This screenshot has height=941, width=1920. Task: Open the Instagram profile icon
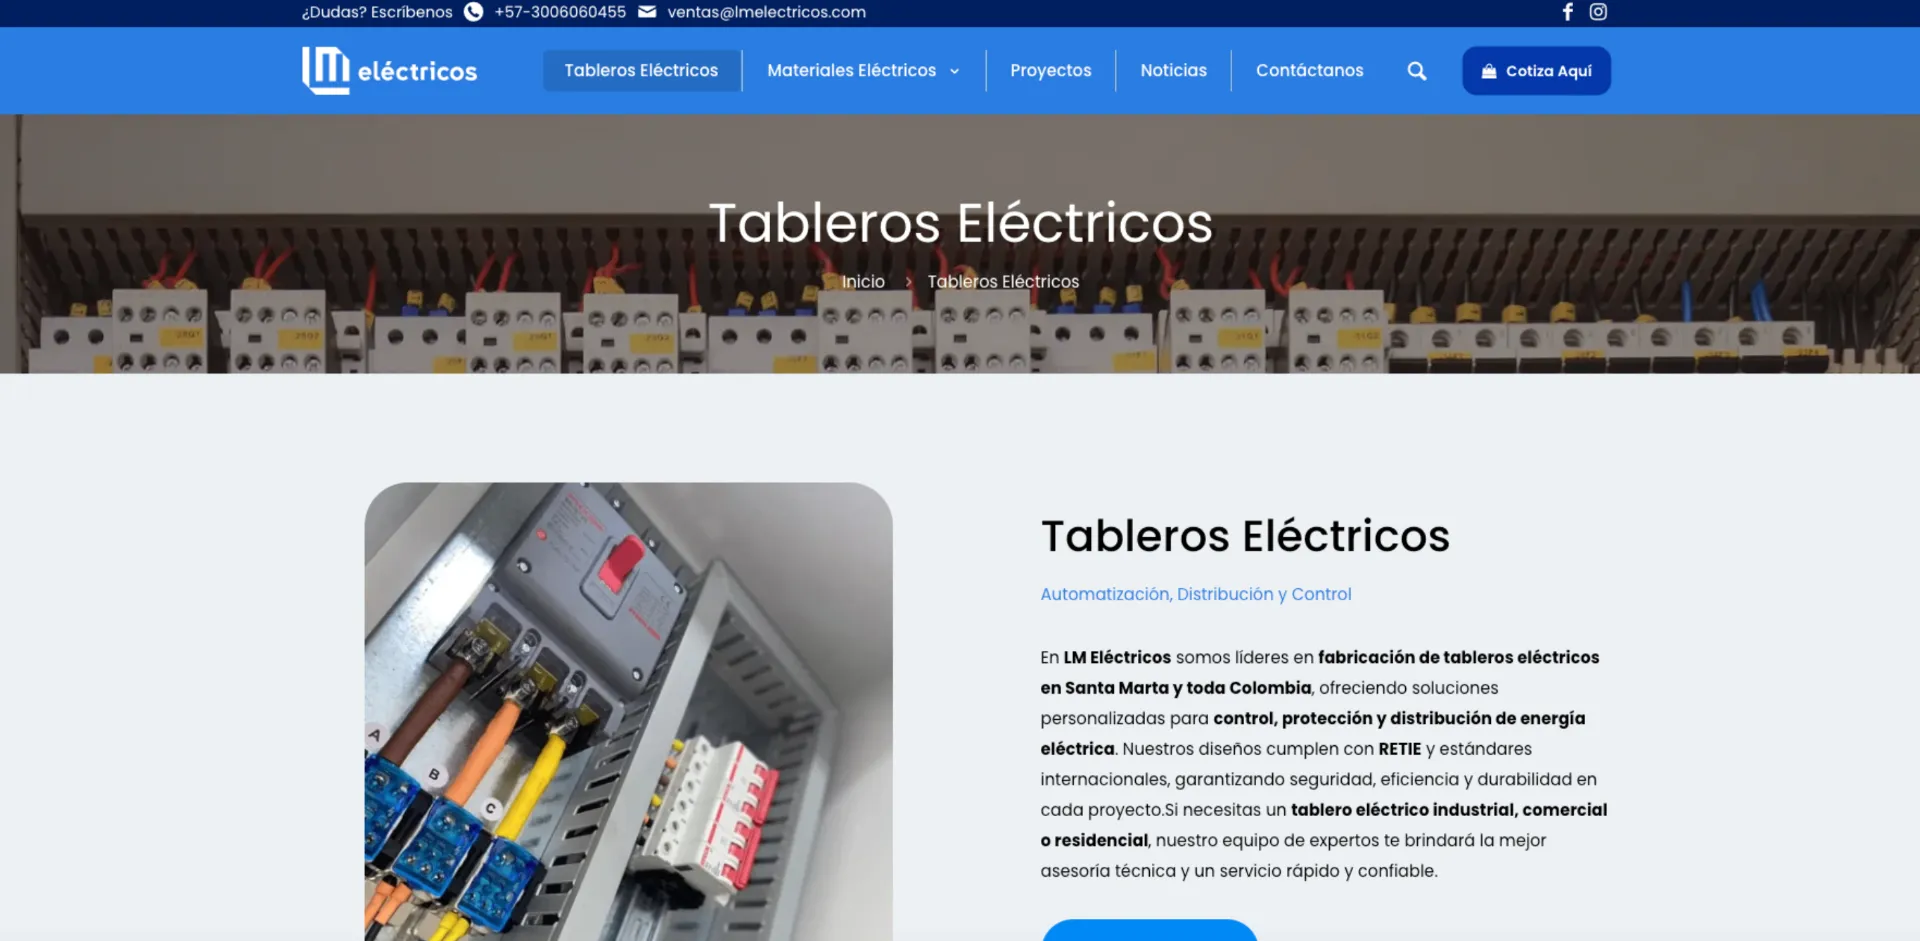(x=1598, y=12)
